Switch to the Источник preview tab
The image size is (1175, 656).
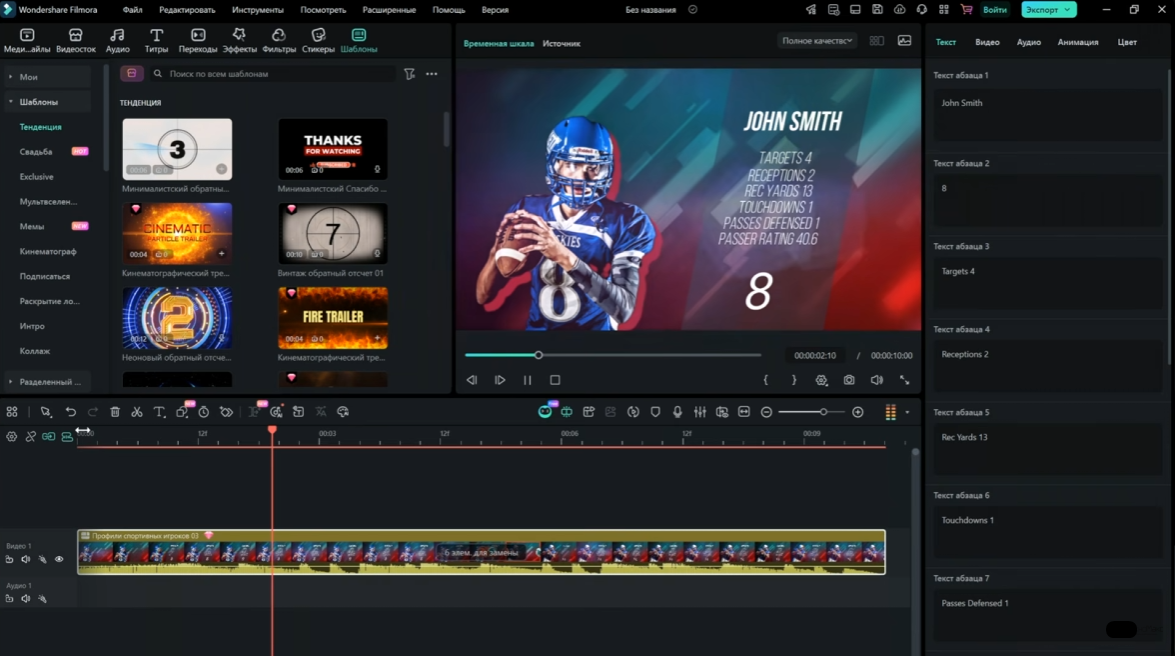pyautogui.click(x=561, y=43)
